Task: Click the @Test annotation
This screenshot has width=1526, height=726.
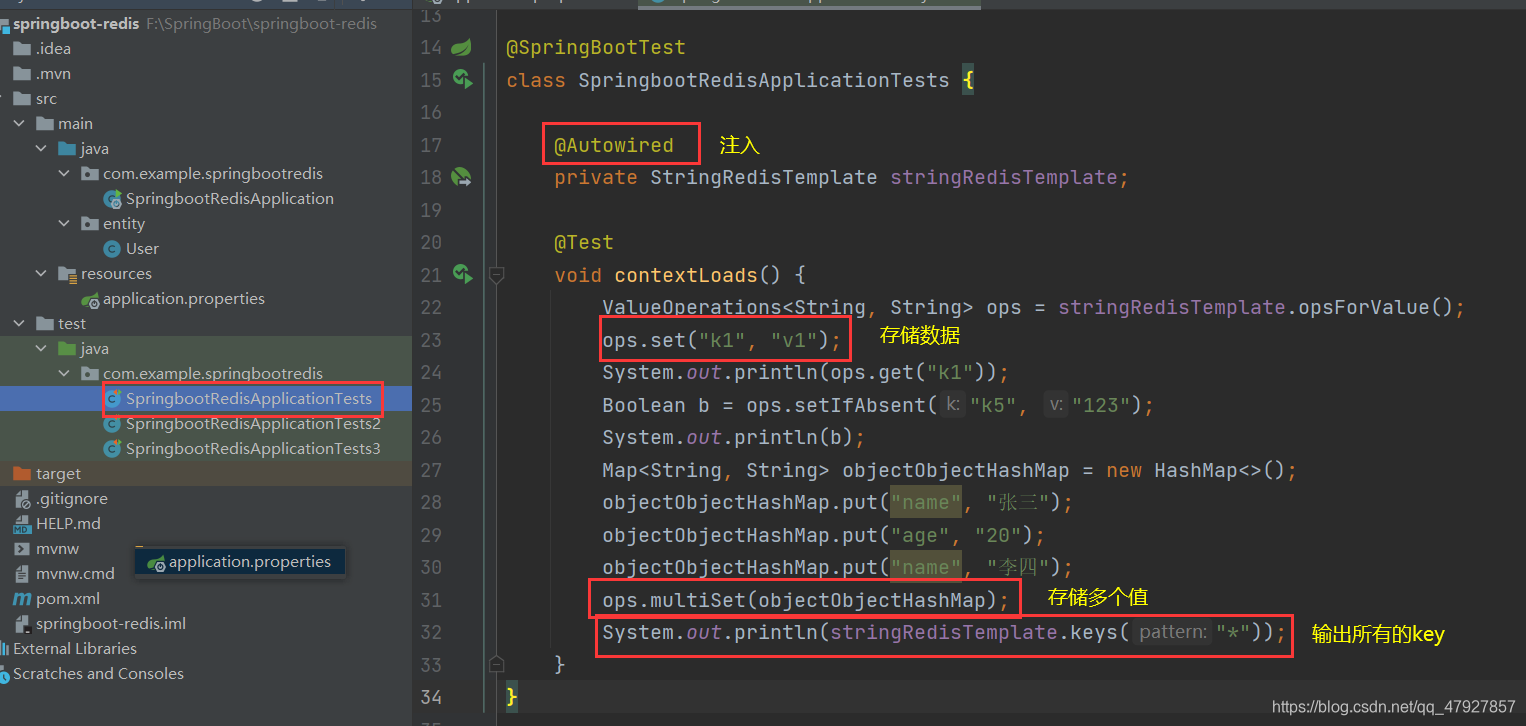Action: (584, 242)
